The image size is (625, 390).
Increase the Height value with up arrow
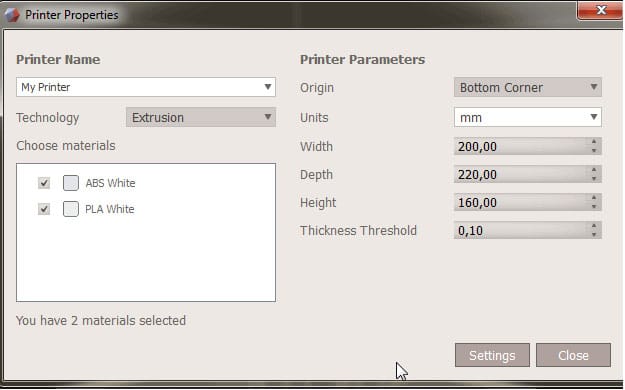(x=594, y=197)
